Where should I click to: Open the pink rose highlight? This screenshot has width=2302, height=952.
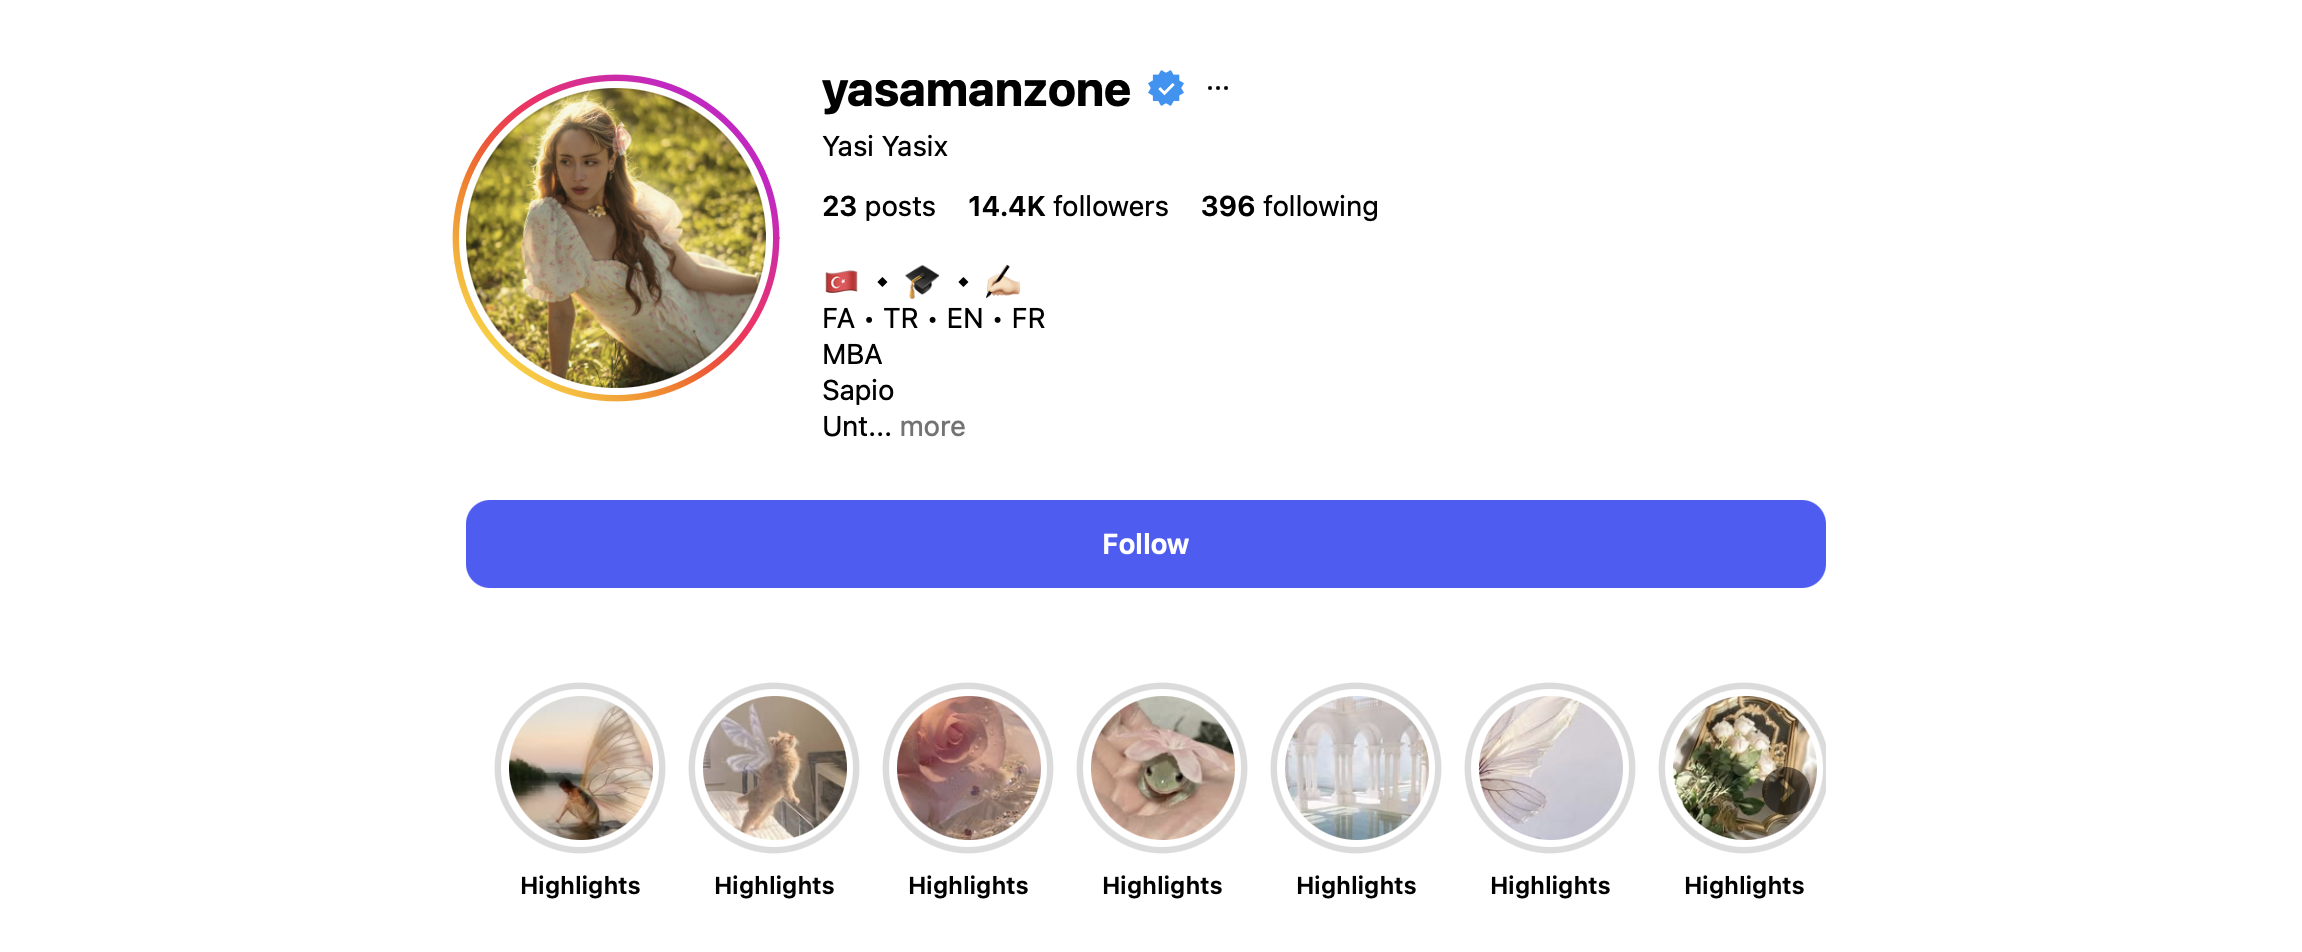tap(968, 768)
